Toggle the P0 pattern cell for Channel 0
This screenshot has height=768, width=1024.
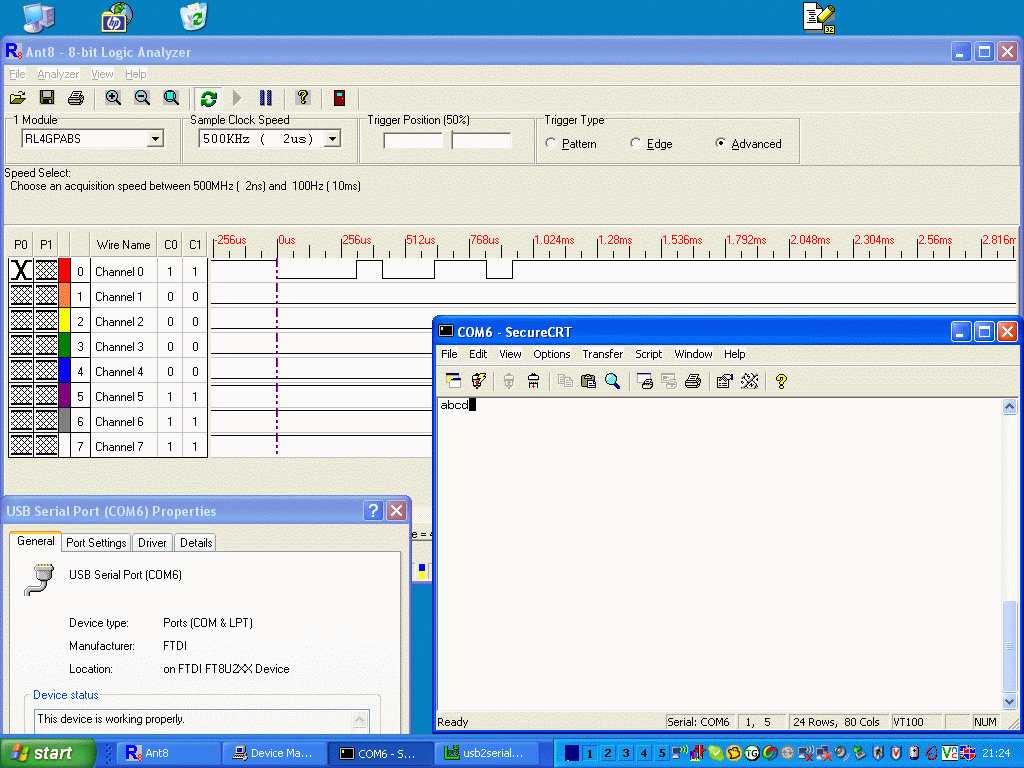click(x=22, y=270)
